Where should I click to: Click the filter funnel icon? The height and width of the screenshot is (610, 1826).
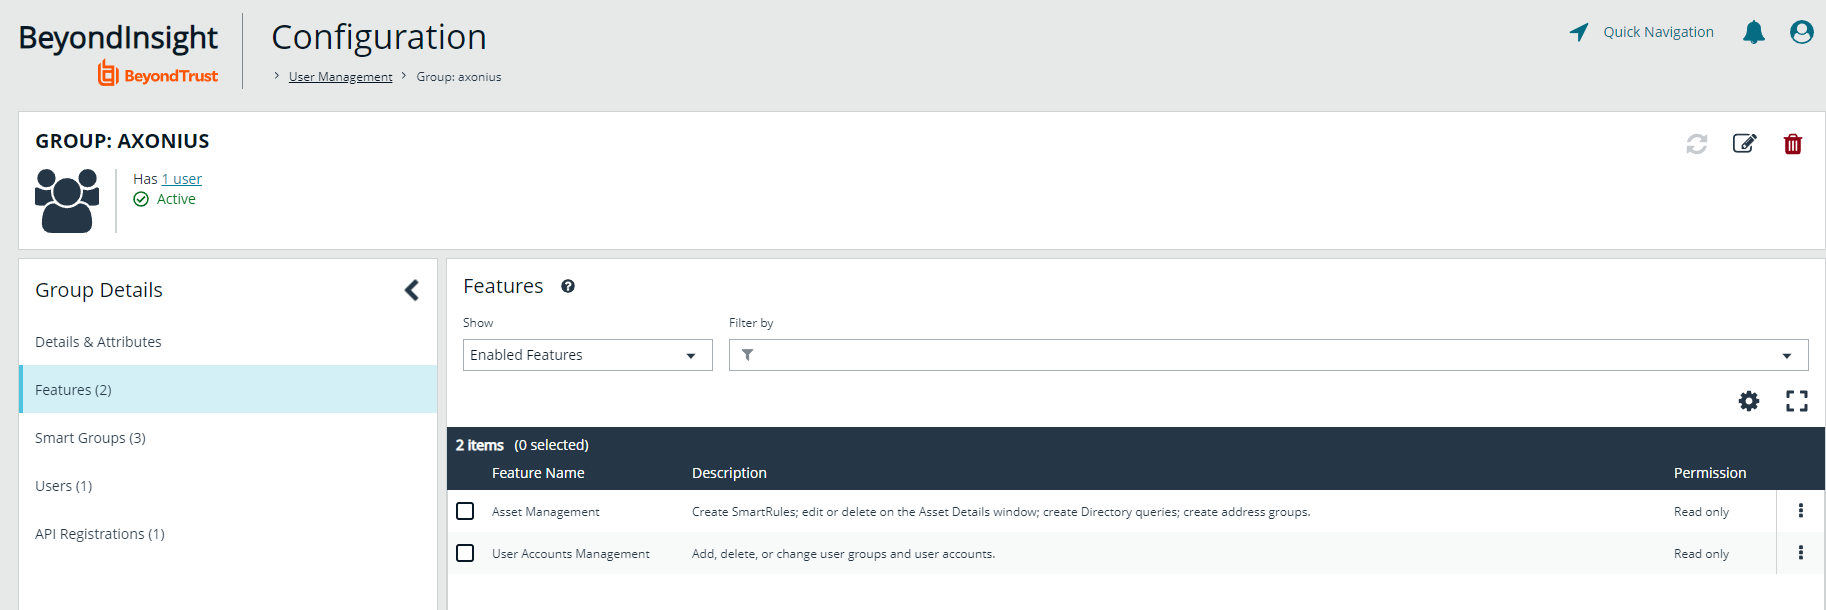(x=748, y=355)
